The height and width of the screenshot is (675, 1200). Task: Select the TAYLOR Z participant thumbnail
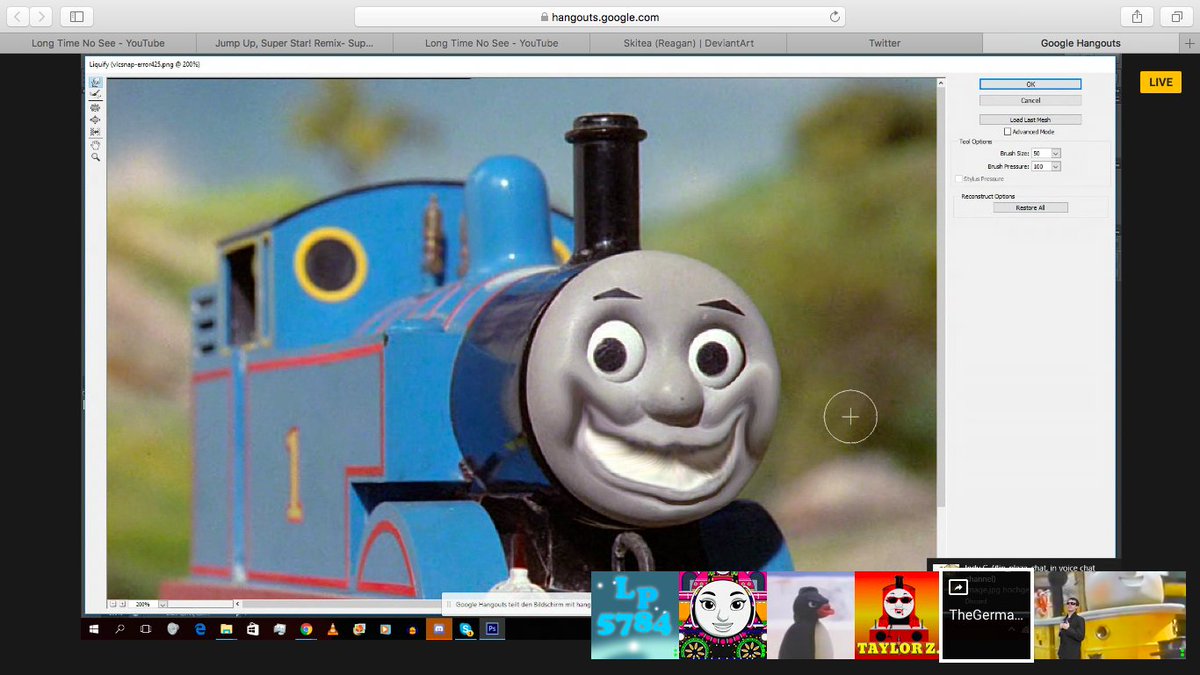898,615
